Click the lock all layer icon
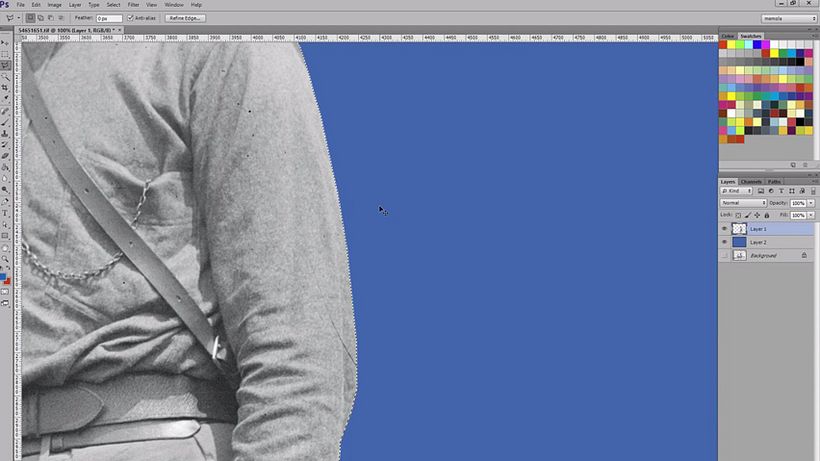The image size is (820, 461). 767,215
